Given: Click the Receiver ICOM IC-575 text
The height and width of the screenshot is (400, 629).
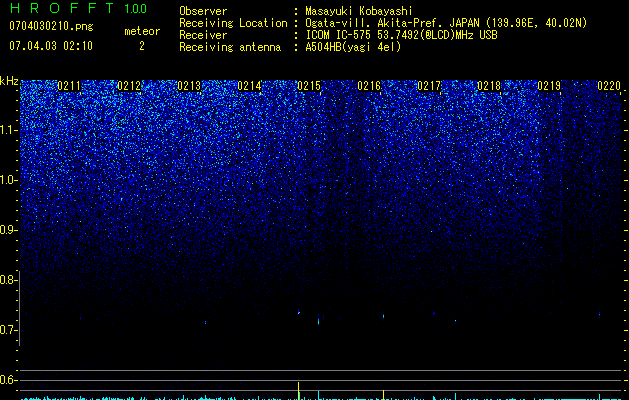Looking at the screenshot, I should pyautogui.click(x=401, y=35).
